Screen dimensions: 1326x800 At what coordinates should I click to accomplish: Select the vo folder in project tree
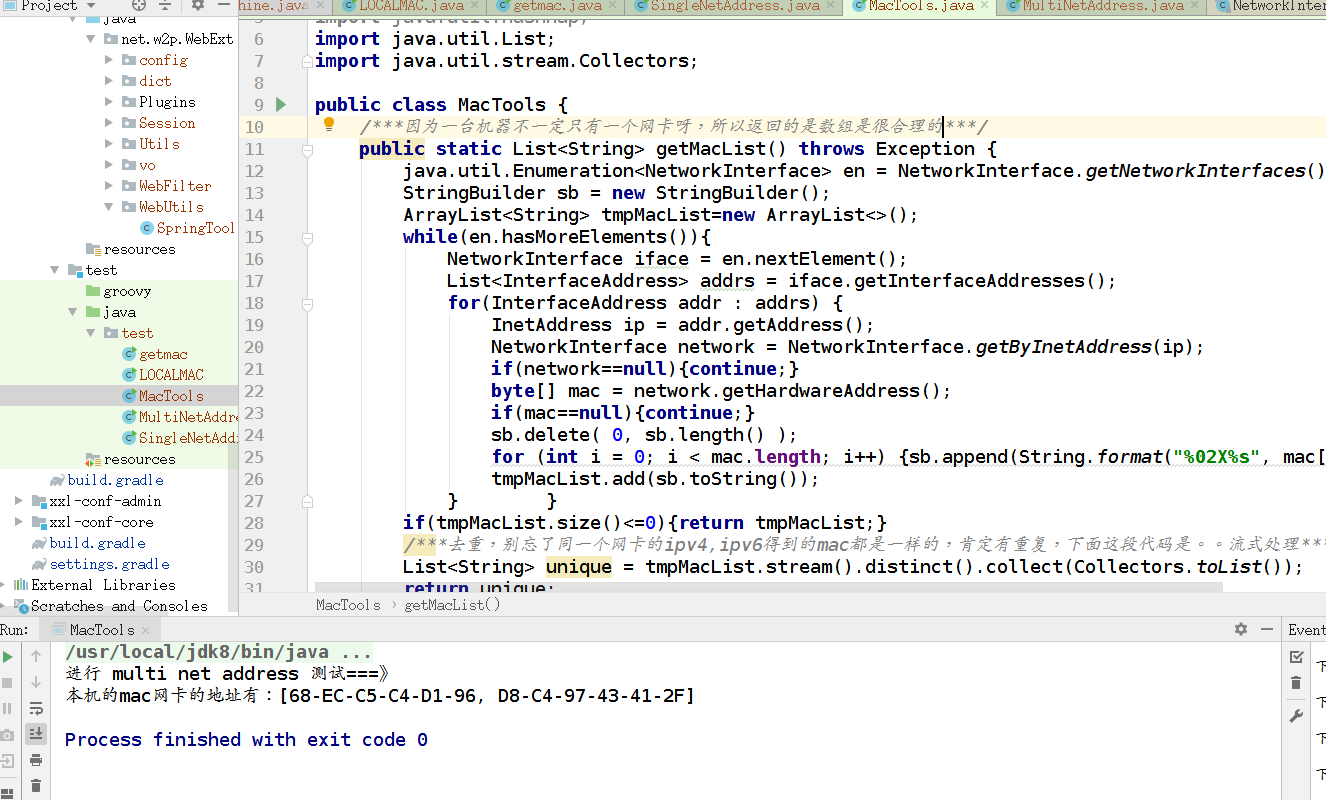[x=147, y=165]
